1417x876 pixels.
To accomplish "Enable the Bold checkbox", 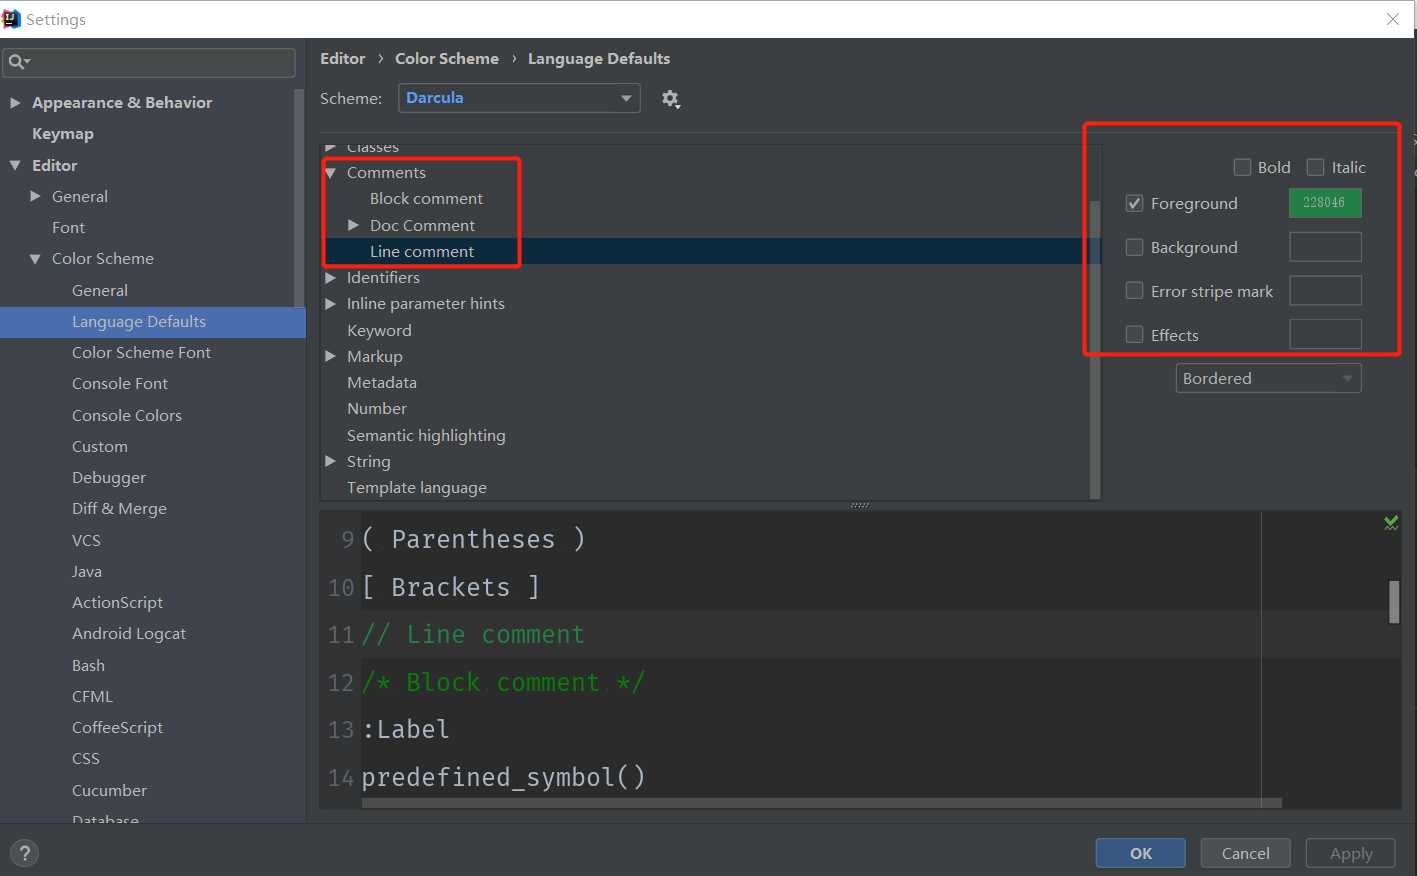I will [1242, 167].
